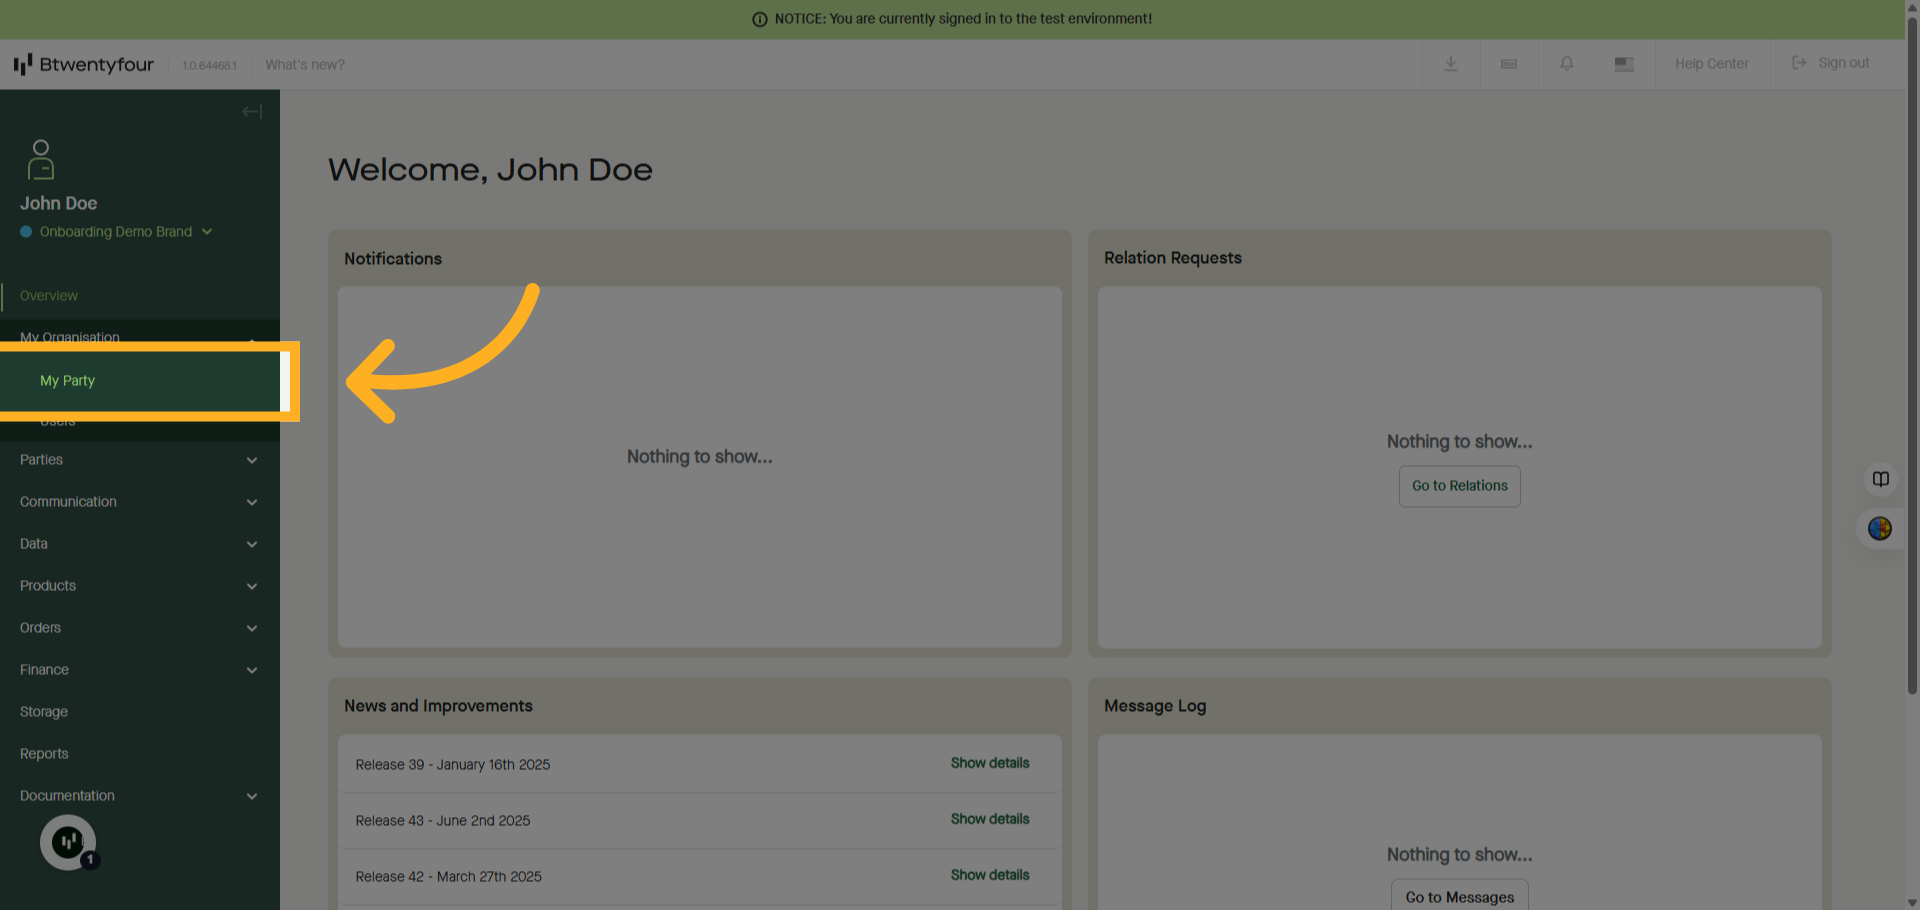The height and width of the screenshot is (910, 1920).
Task: Open the Storage menu item
Action: (x=44, y=712)
